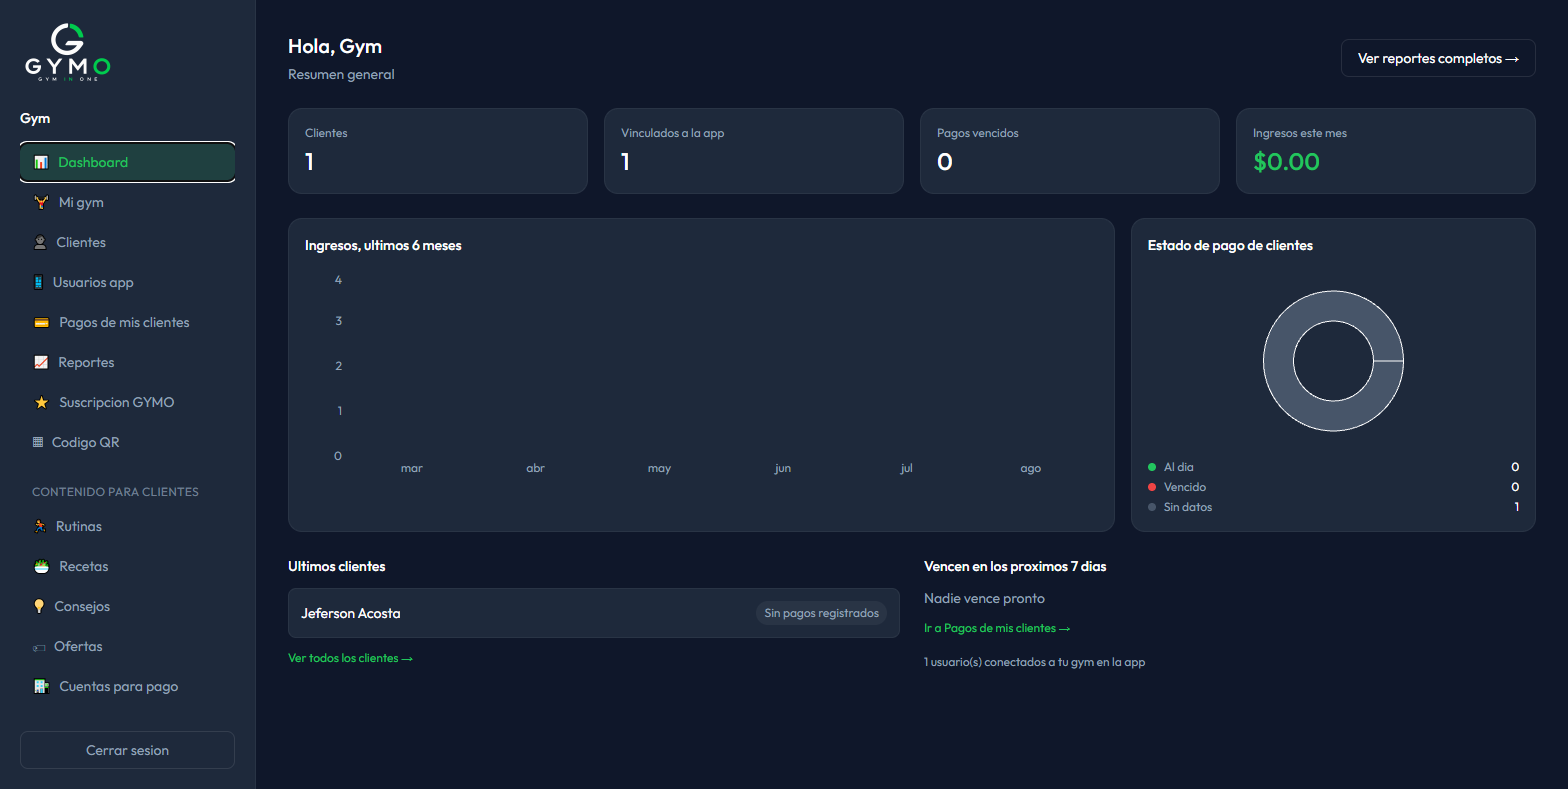Click the usuario(s) conectados text
Screen dimensions: 1568x789
(x=1035, y=662)
